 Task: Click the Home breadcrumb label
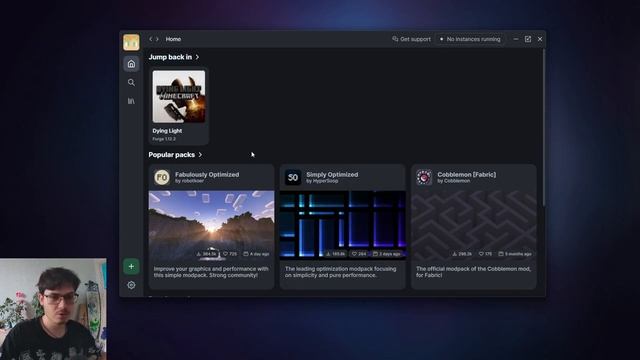click(173, 39)
